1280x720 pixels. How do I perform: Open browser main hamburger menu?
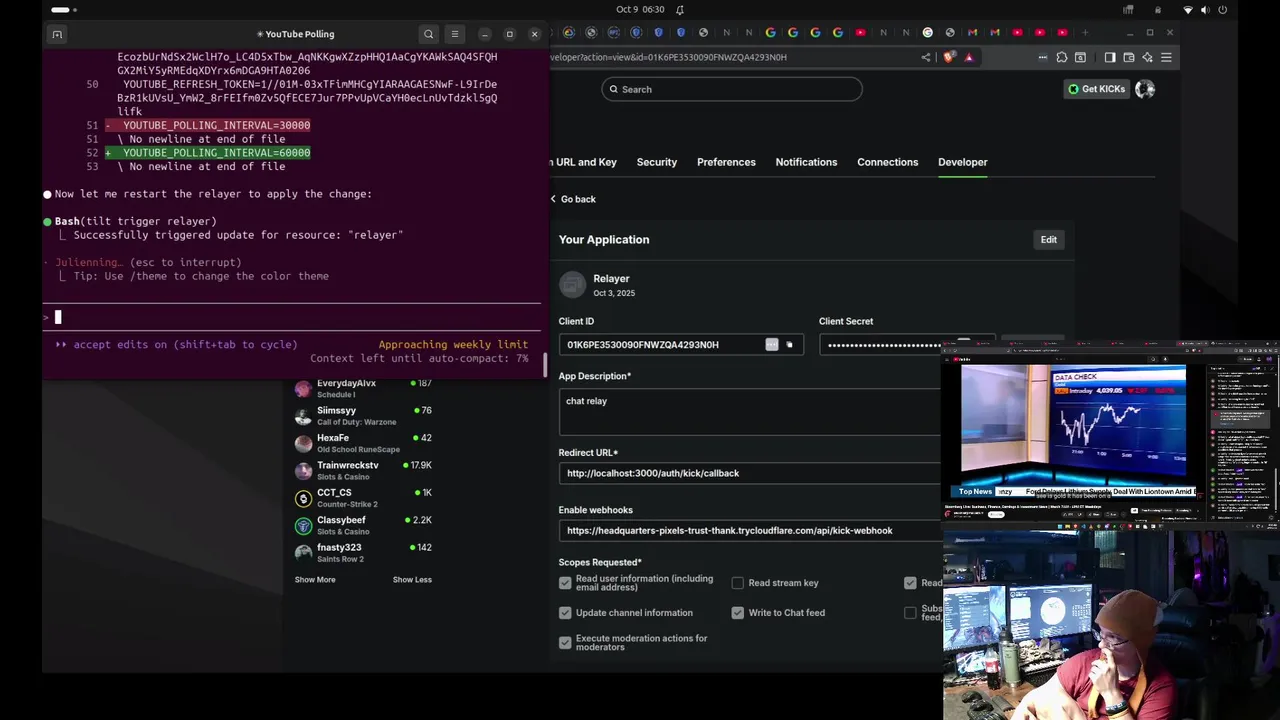[x=1166, y=57]
